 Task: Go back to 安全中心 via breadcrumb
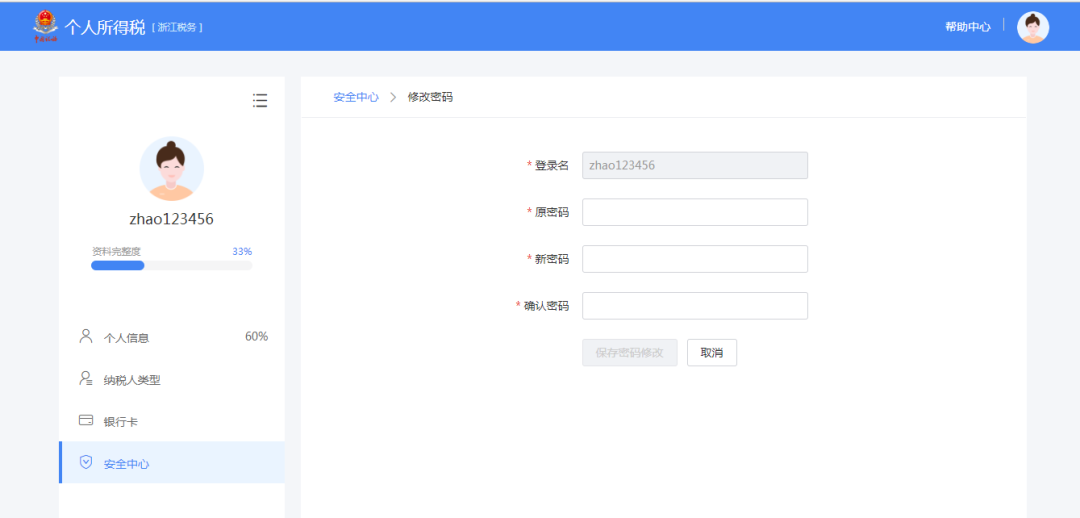[x=356, y=97]
